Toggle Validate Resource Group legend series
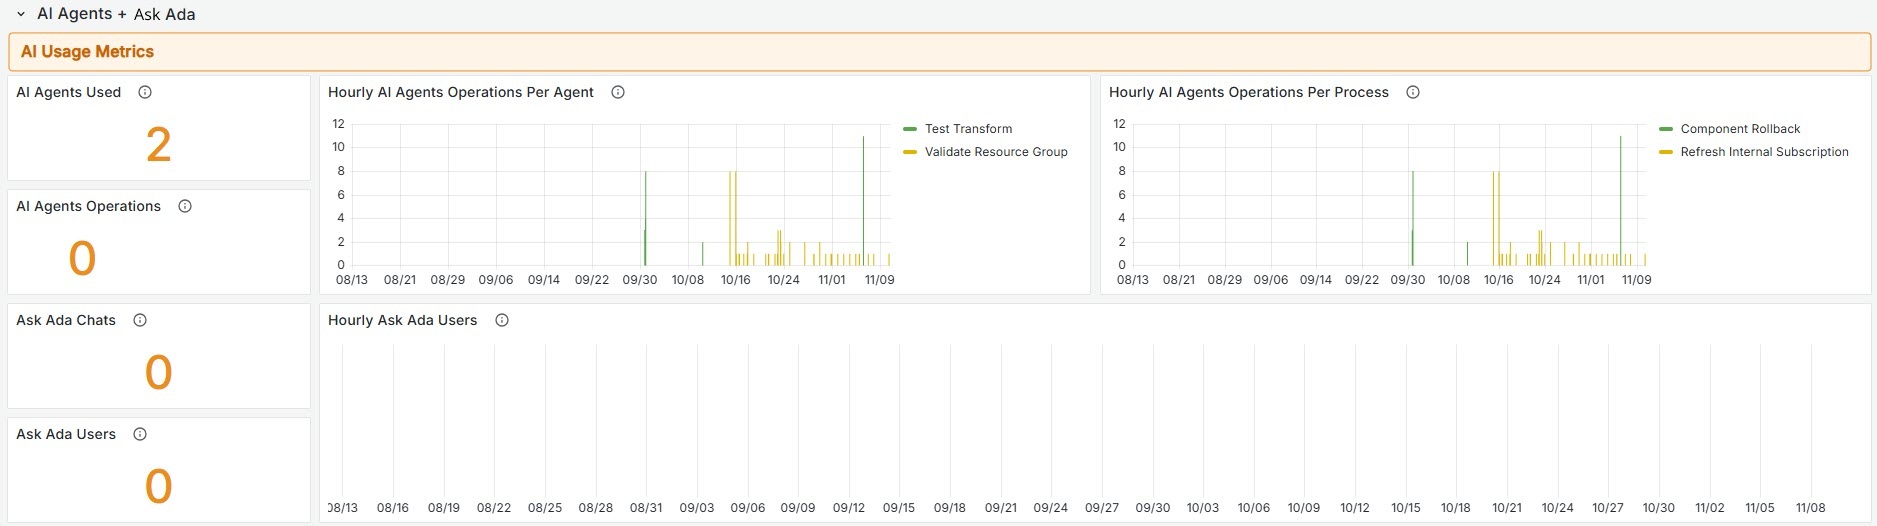1877x526 pixels. pos(996,152)
